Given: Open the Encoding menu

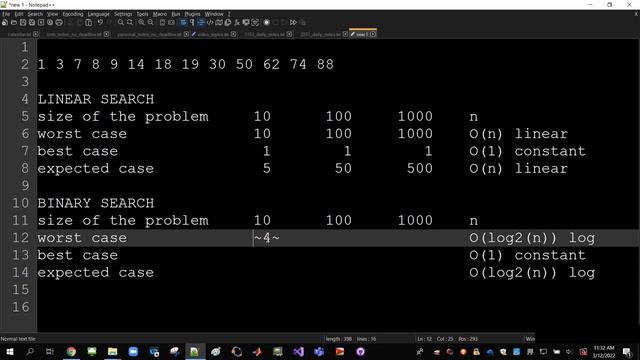Looking at the screenshot, I should pyautogui.click(x=73, y=14).
